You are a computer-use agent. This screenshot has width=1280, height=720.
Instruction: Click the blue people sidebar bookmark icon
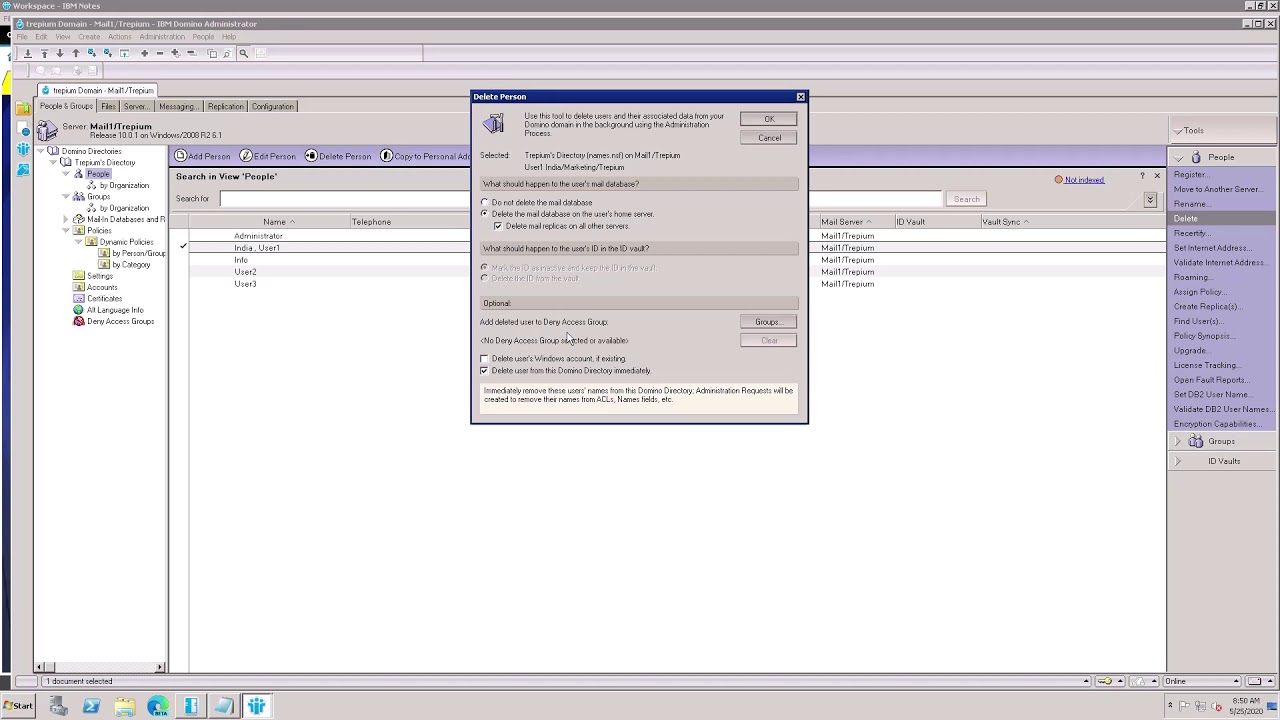click(23, 149)
